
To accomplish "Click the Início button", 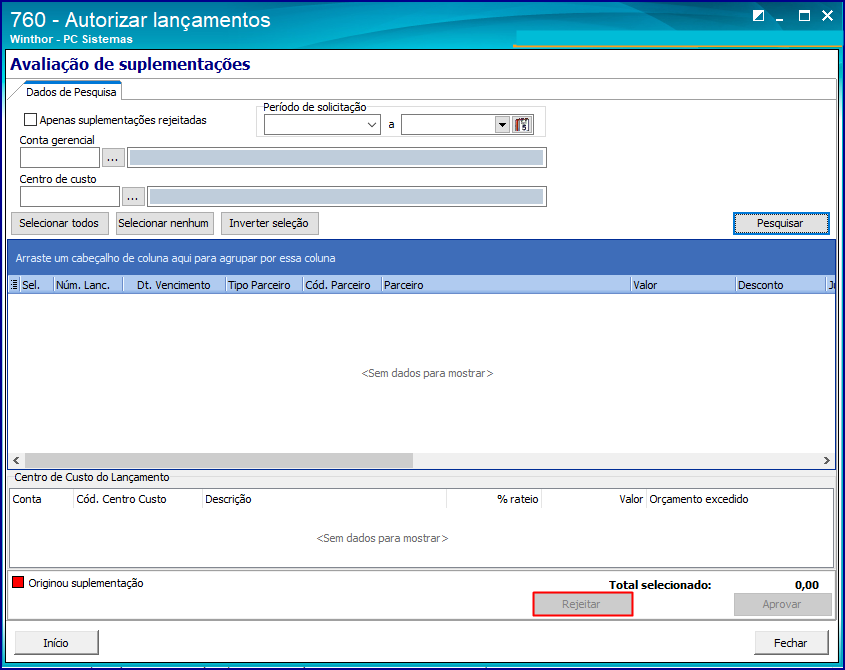I will [57, 643].
